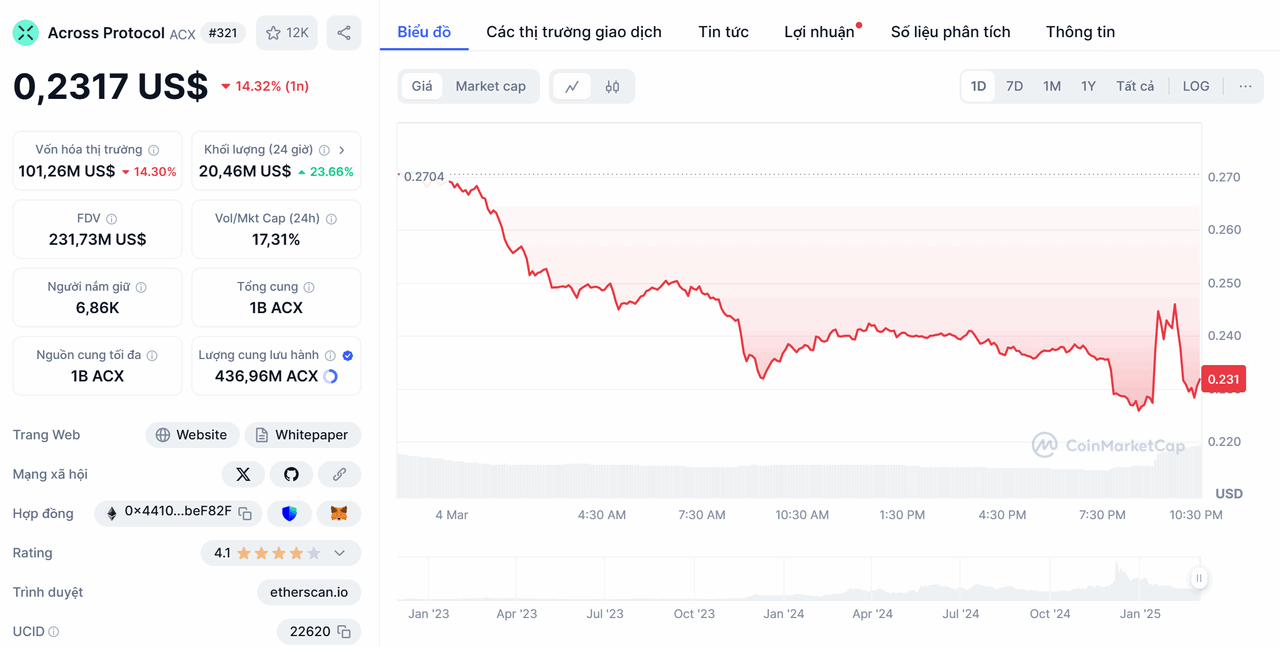
Task: Click the 231,73M US$ FDV value
Action: pos(97,240)
